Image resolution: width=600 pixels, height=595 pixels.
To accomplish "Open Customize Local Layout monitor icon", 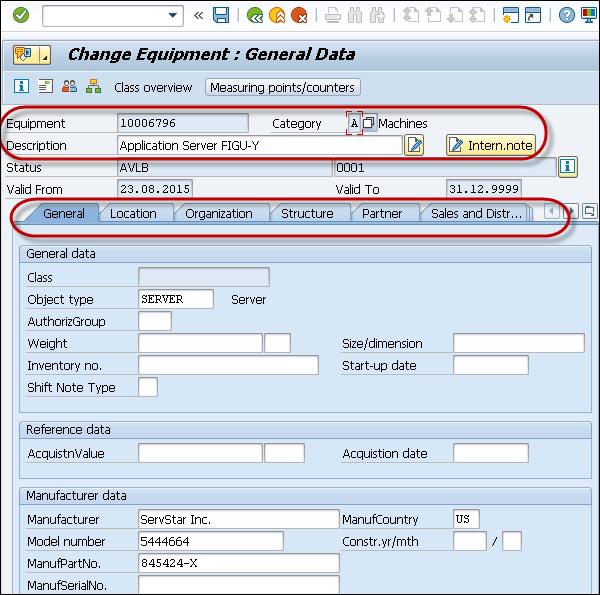I will tap(589, 16).
